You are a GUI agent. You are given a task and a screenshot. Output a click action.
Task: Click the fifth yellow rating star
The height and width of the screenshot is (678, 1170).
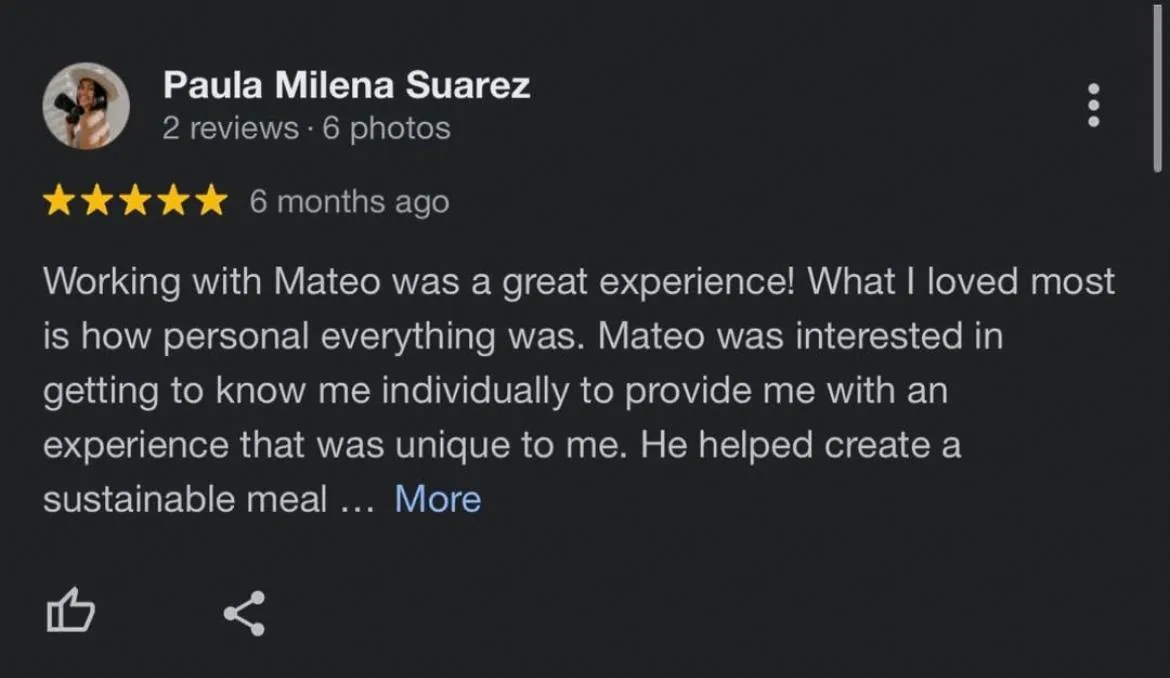pos(211,202)
